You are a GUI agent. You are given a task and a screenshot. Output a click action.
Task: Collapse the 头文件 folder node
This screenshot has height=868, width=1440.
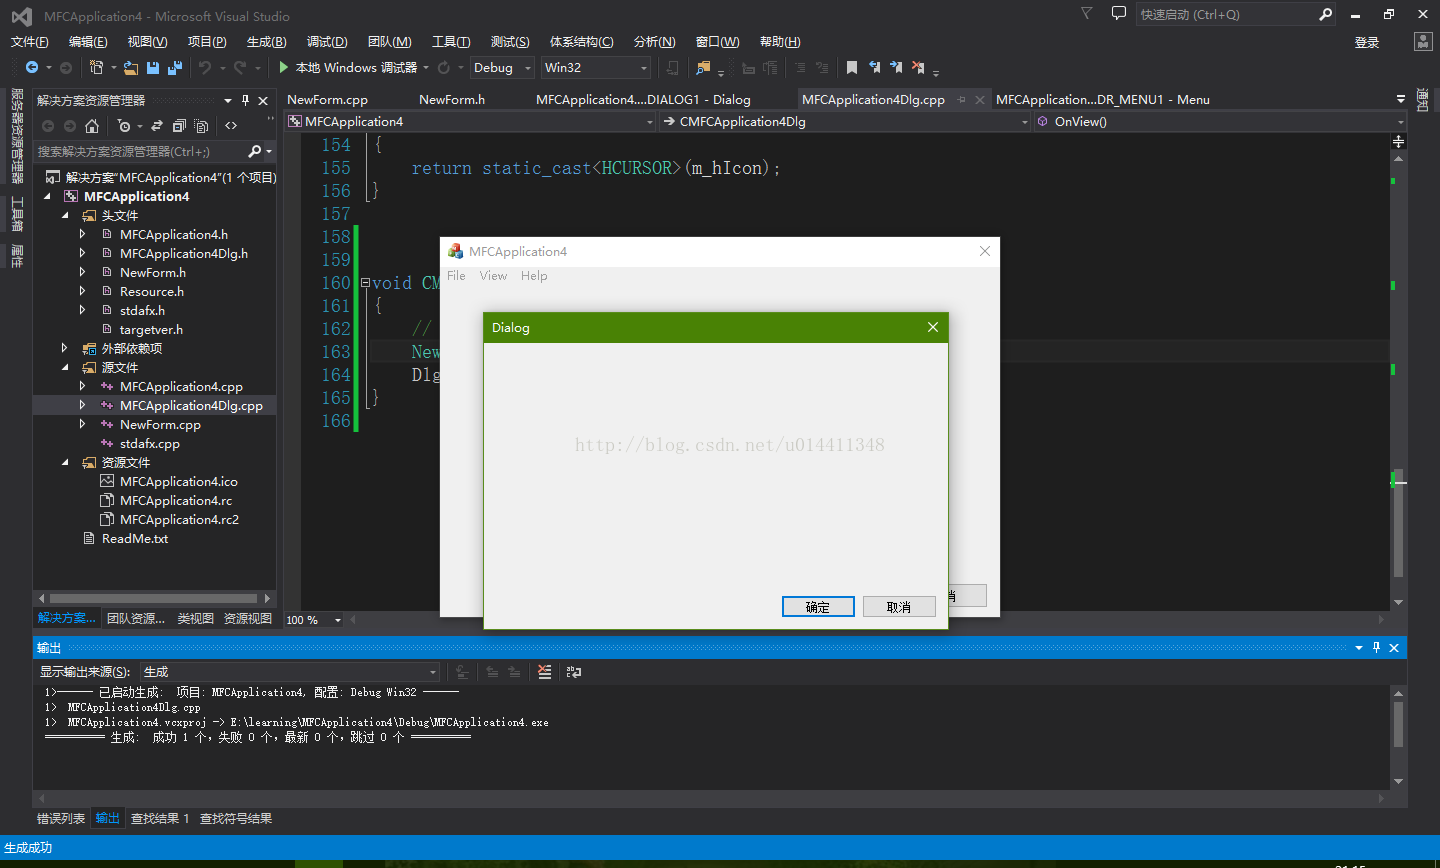(65, 216)
